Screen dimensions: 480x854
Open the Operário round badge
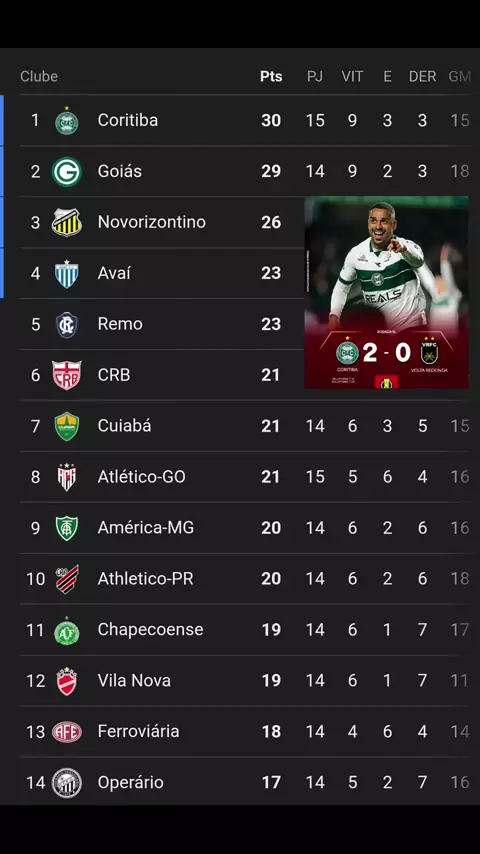(66, 783)
